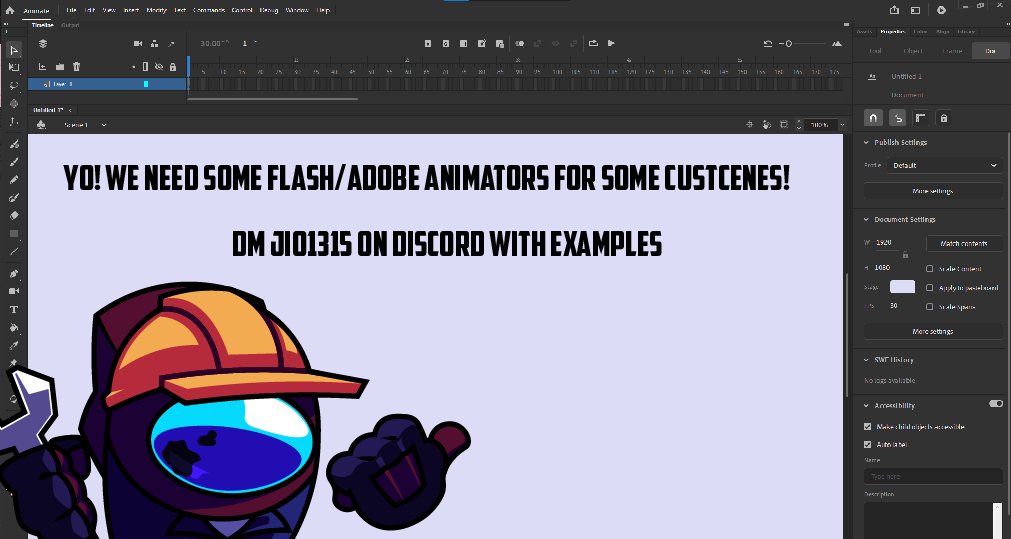Enable Scale Content checkbox
Screen dimensions: 1011x539
[930, 269]
